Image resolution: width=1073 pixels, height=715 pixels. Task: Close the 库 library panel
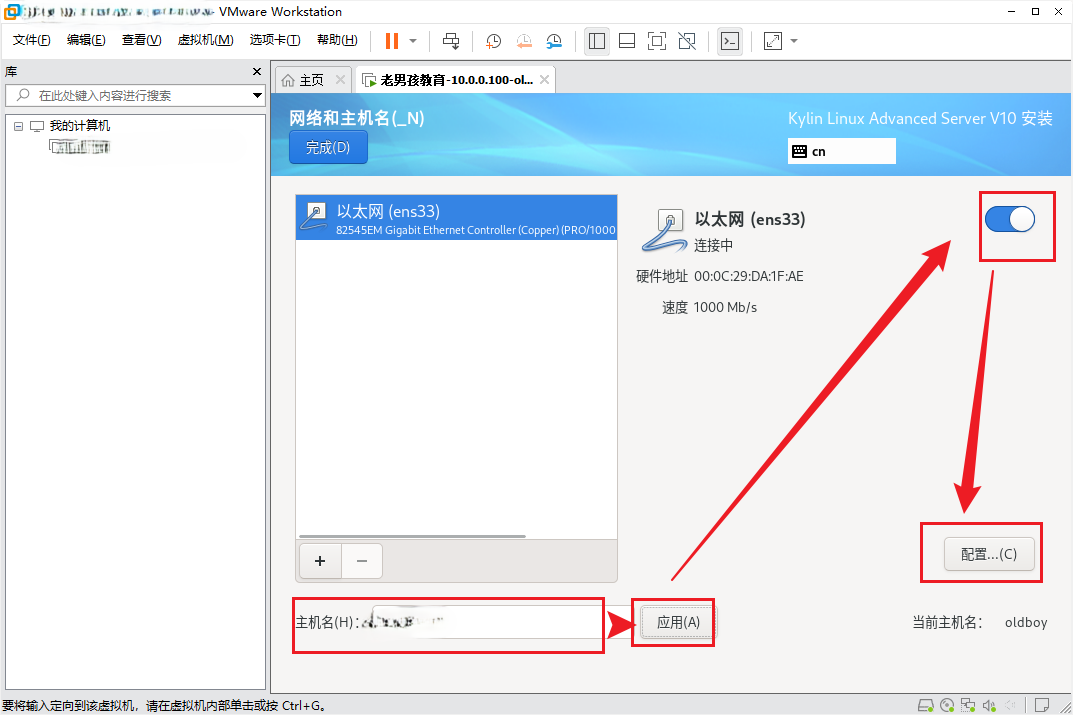point(257,71)
